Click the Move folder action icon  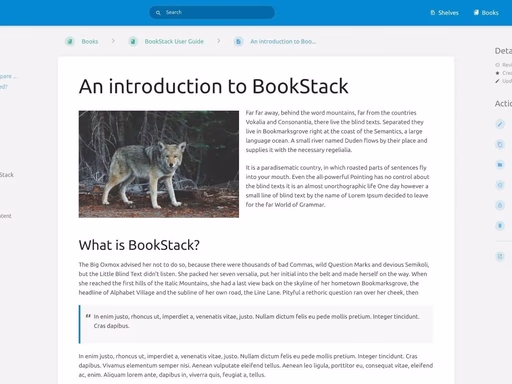pos(500,165)
